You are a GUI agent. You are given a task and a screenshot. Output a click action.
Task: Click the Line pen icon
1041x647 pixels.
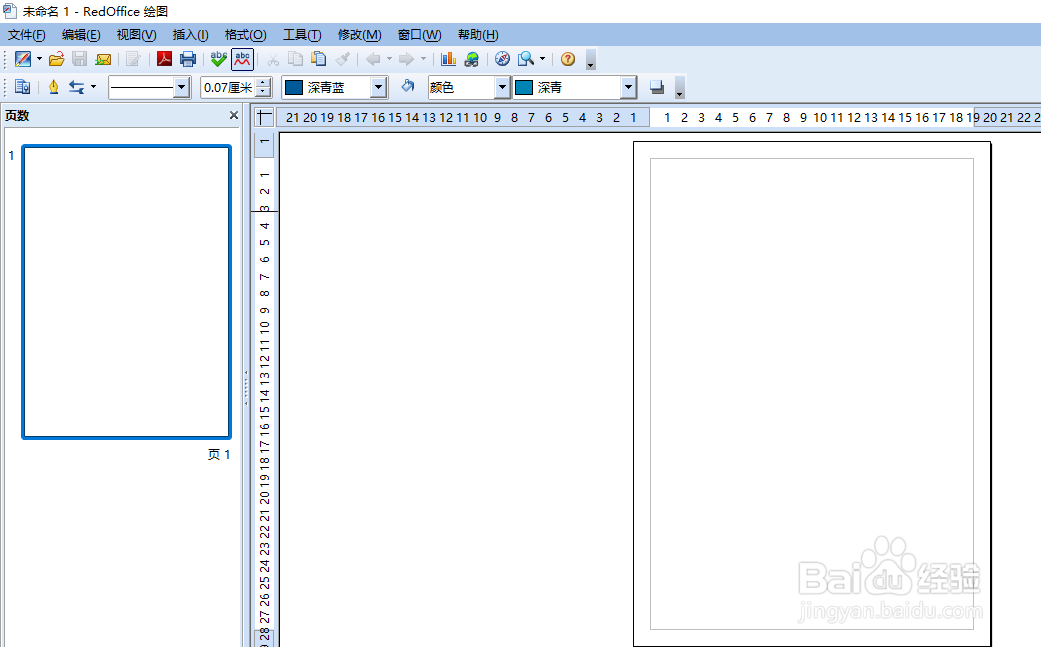click(53, 87)
